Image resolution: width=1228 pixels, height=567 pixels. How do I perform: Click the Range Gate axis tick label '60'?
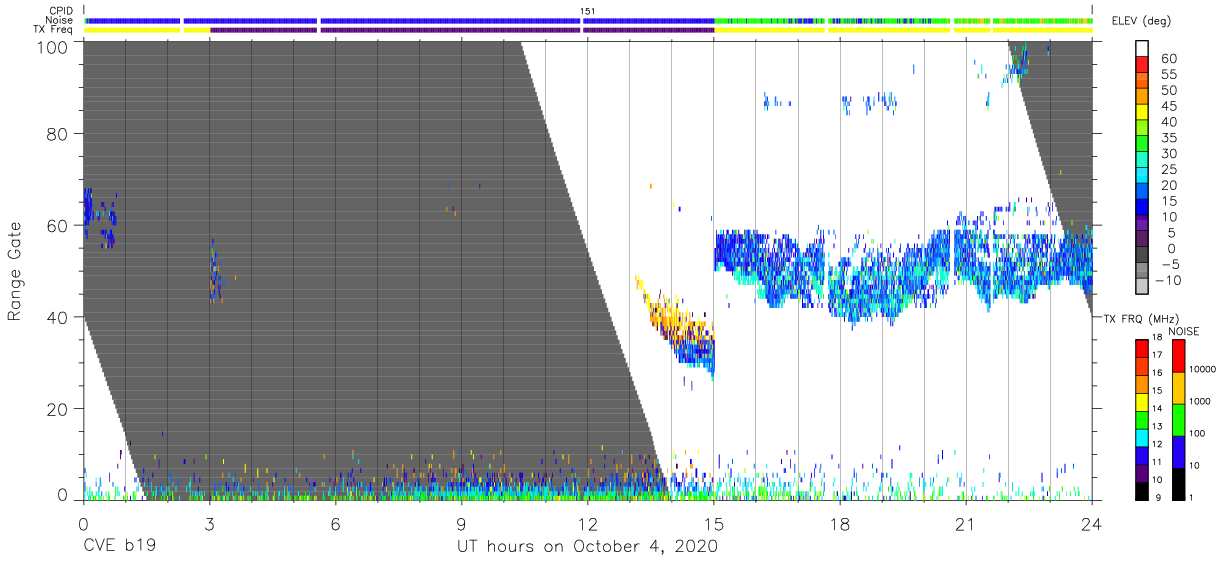pos(57,226)
